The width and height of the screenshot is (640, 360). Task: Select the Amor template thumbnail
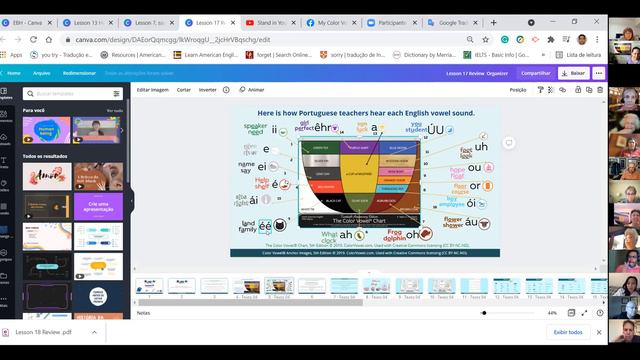47,176
